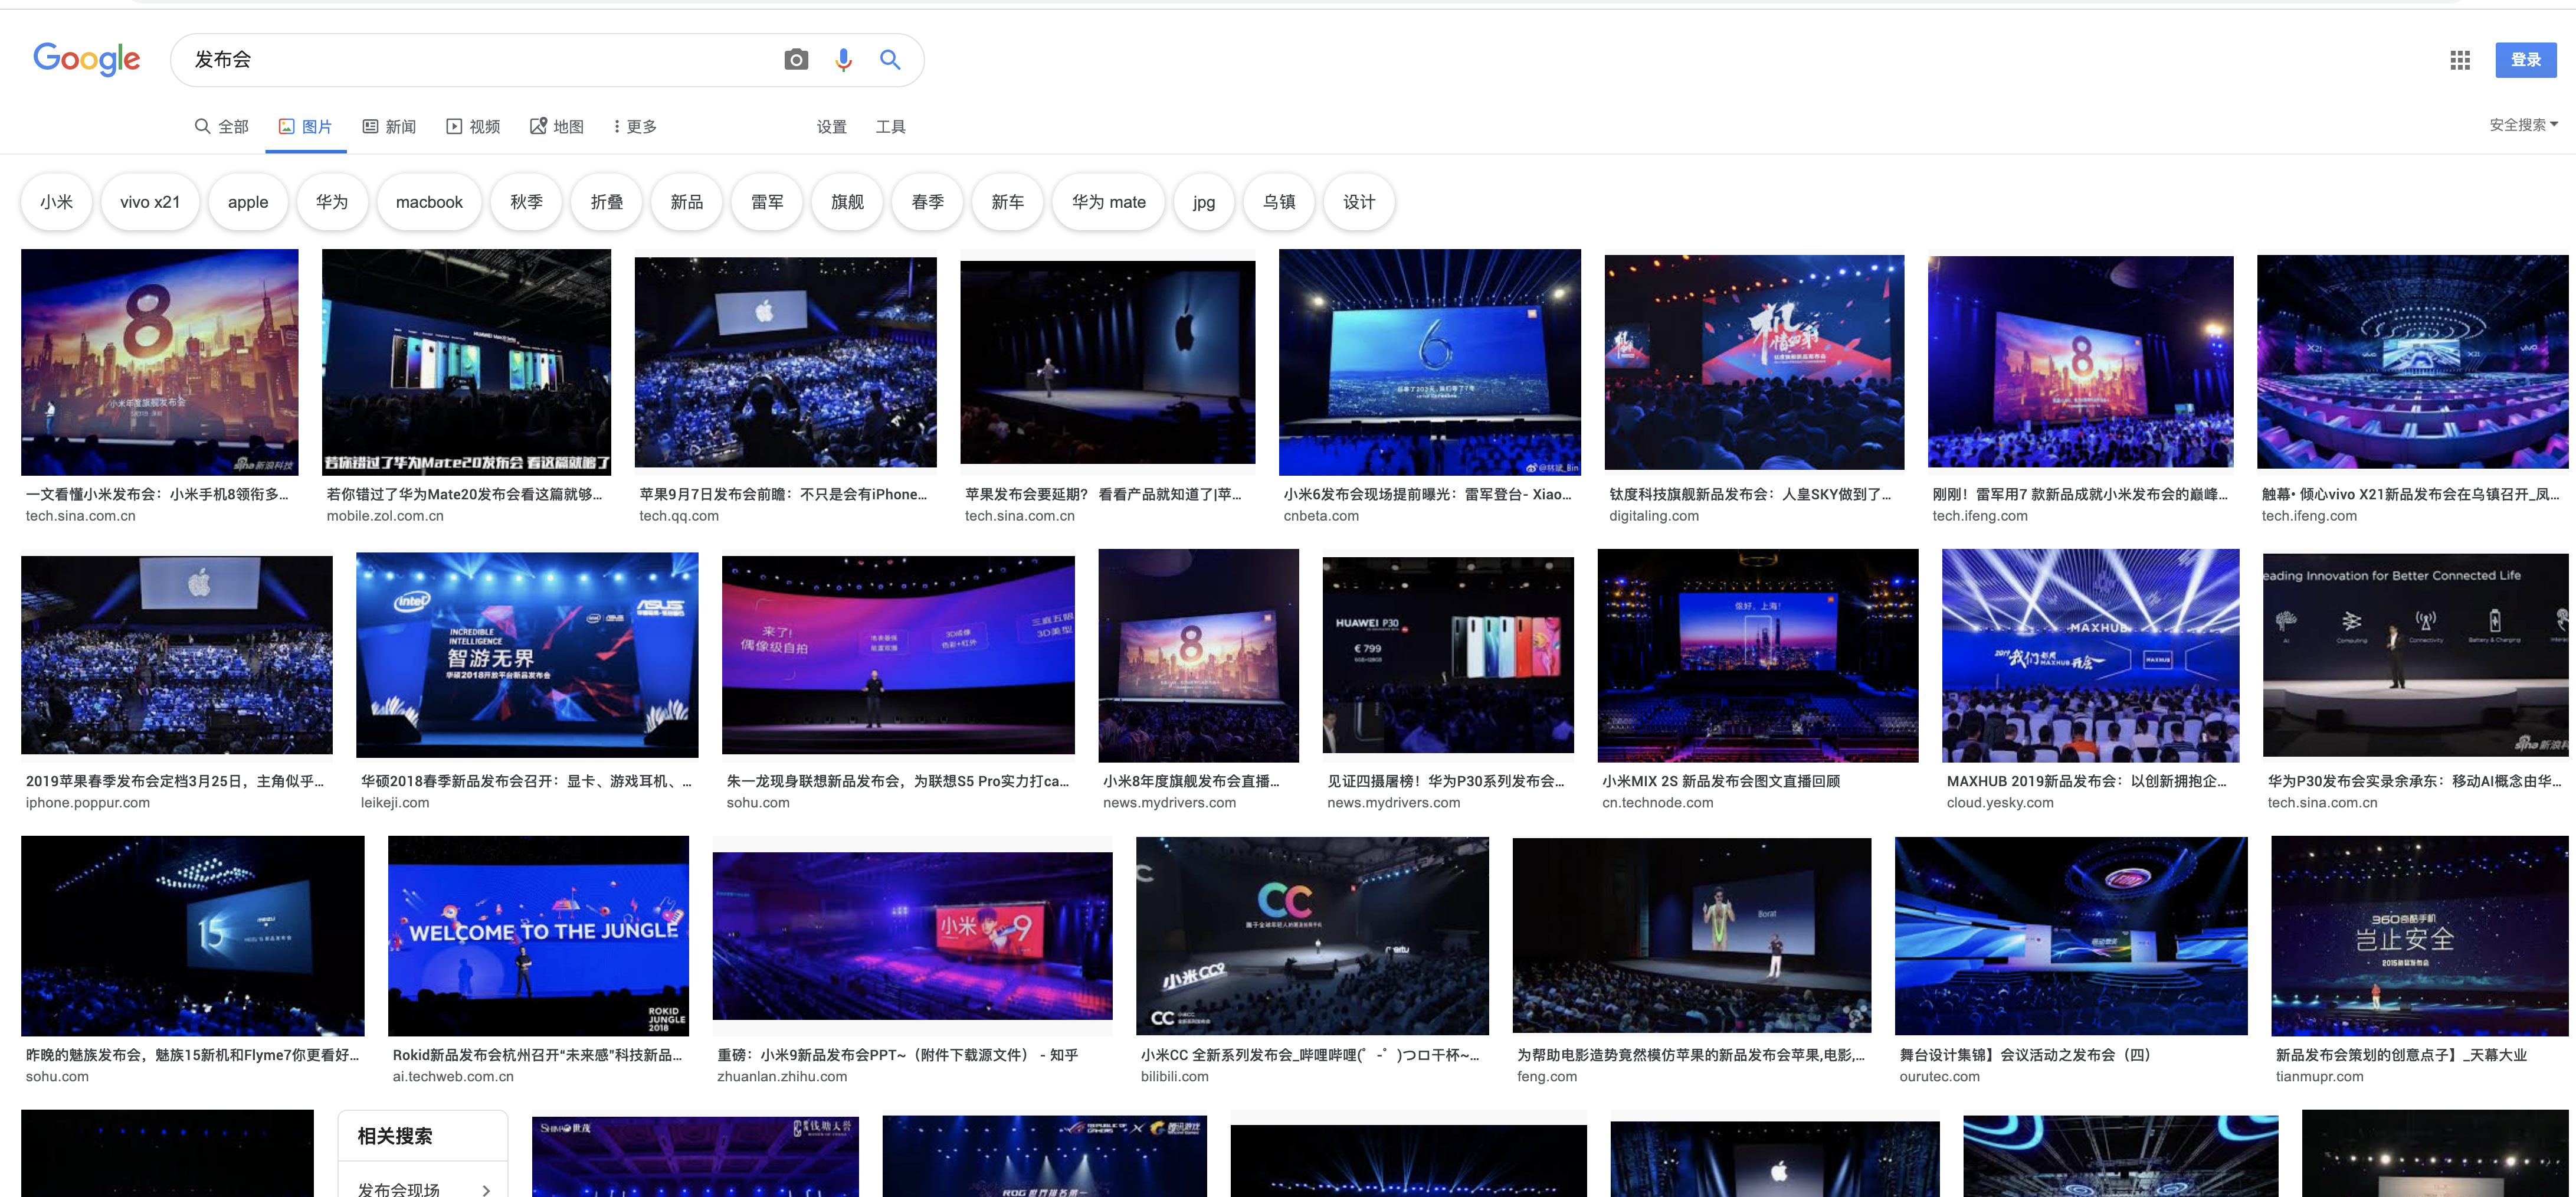The image size is (2576, 1197).
Task: Click the Google logo
Action: 87,60
